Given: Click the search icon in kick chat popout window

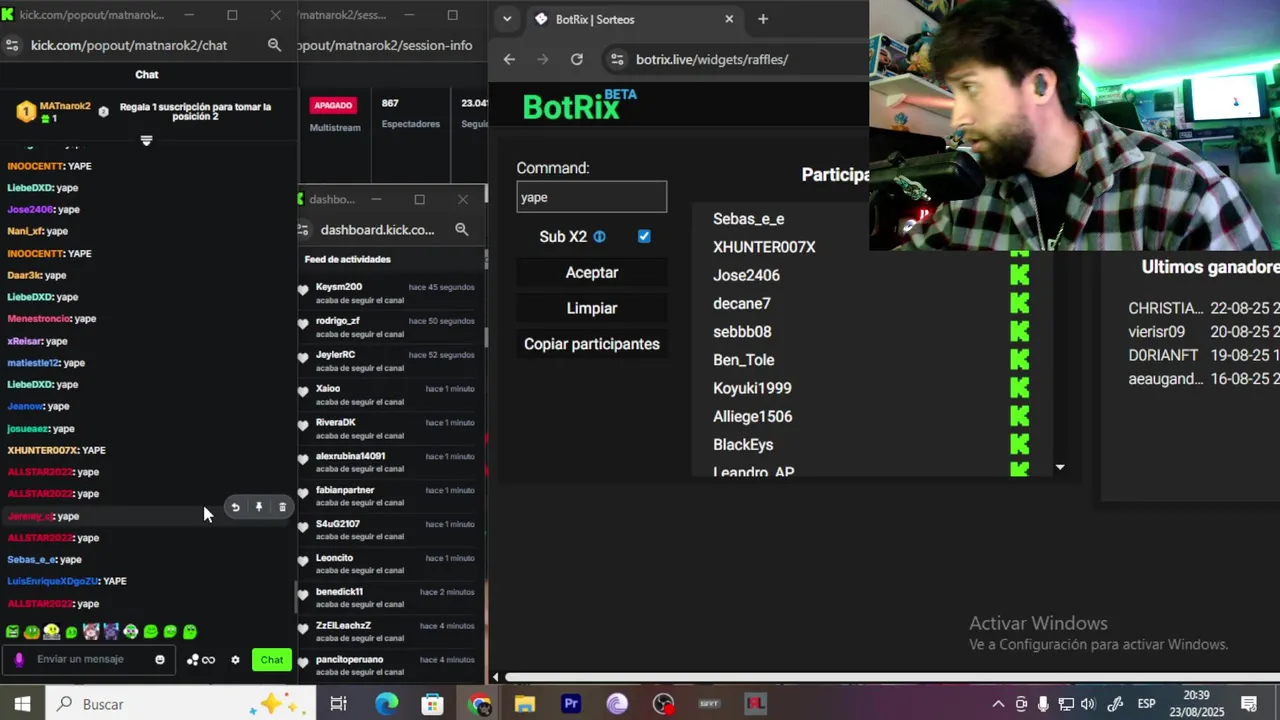Looking at the screenshot, I should coord(274,45).
